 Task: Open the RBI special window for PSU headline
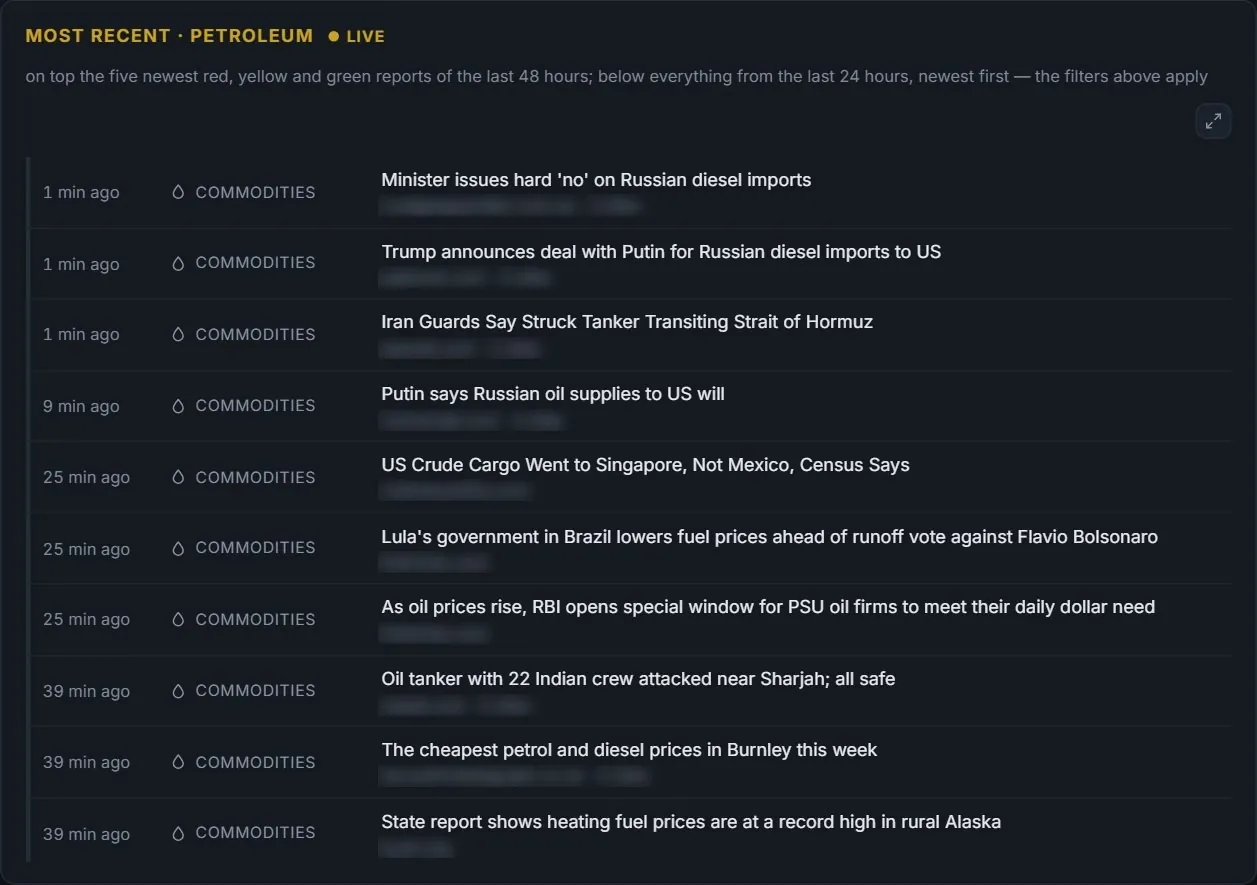[x=768, y=607]
